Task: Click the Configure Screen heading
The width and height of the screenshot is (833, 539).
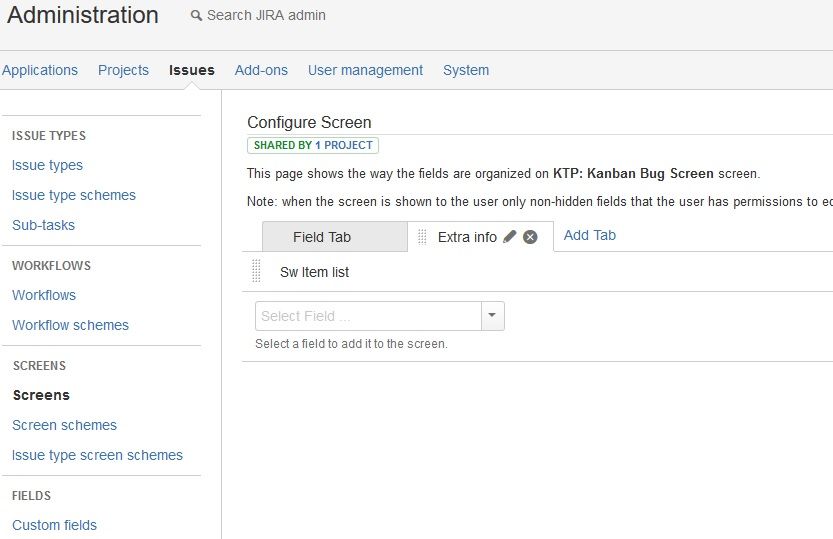Action: click(309, 122)
